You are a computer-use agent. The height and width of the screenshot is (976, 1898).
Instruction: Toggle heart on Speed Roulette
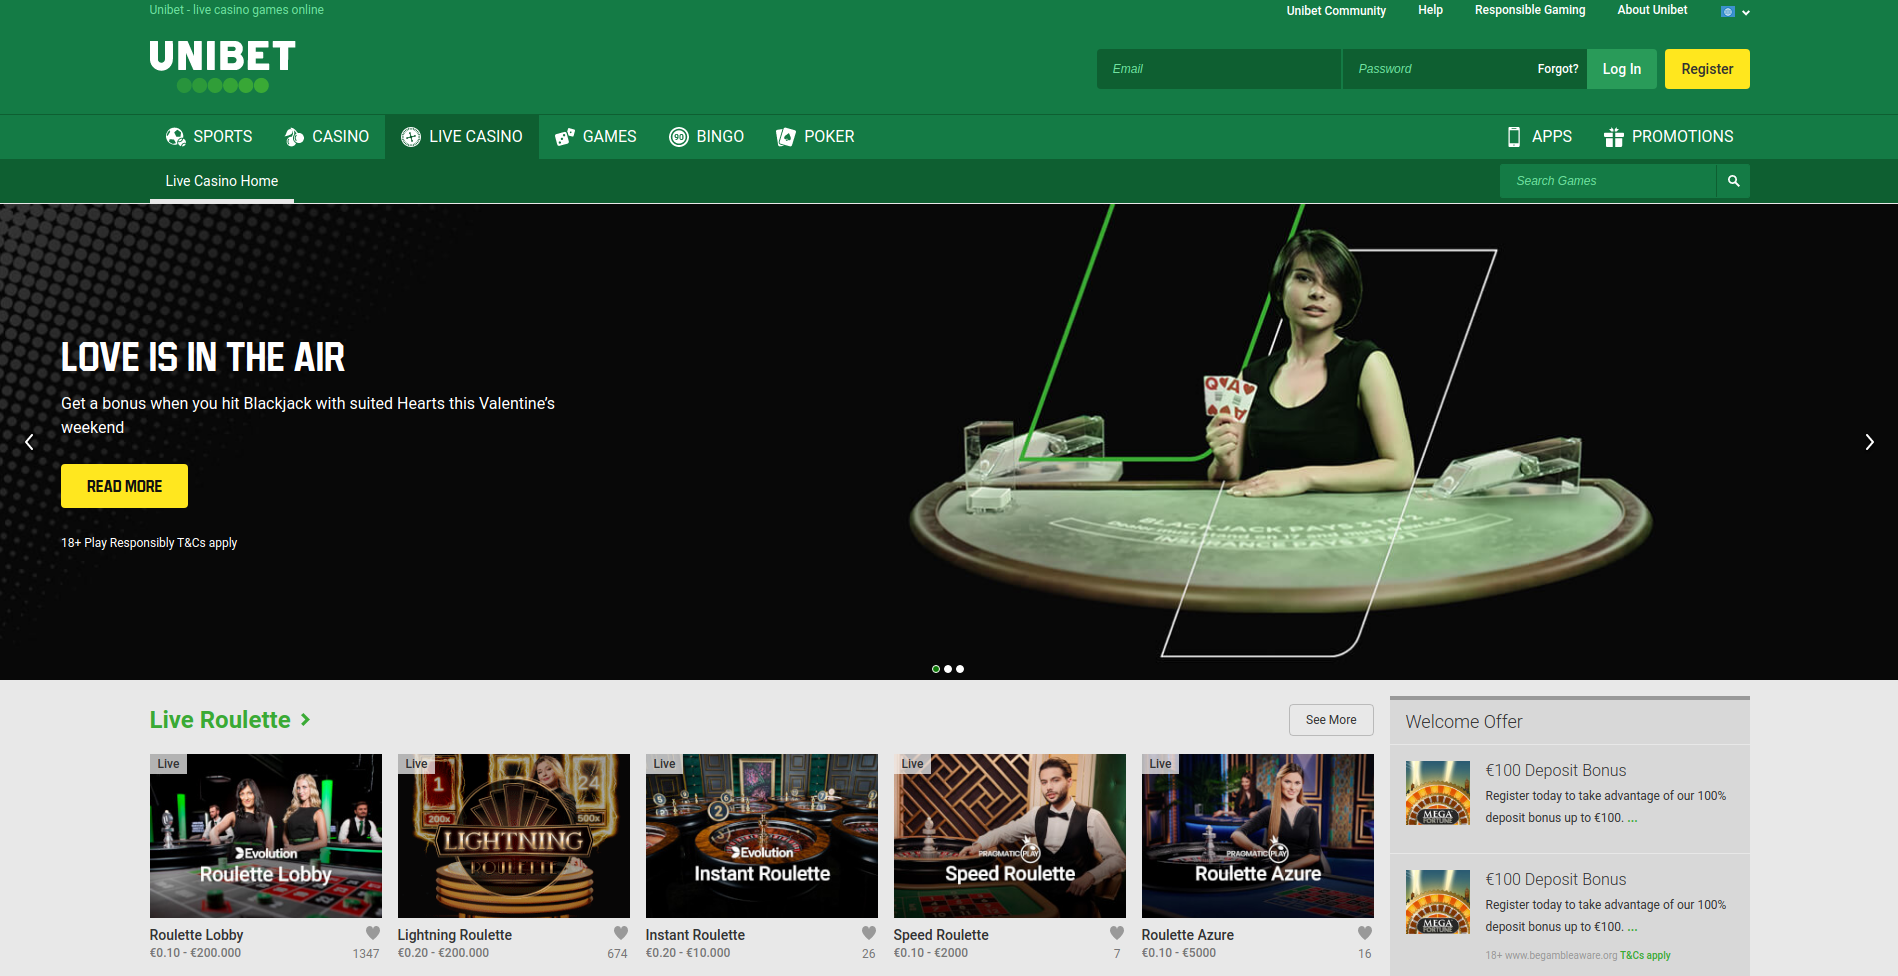tap(1117, 933)
